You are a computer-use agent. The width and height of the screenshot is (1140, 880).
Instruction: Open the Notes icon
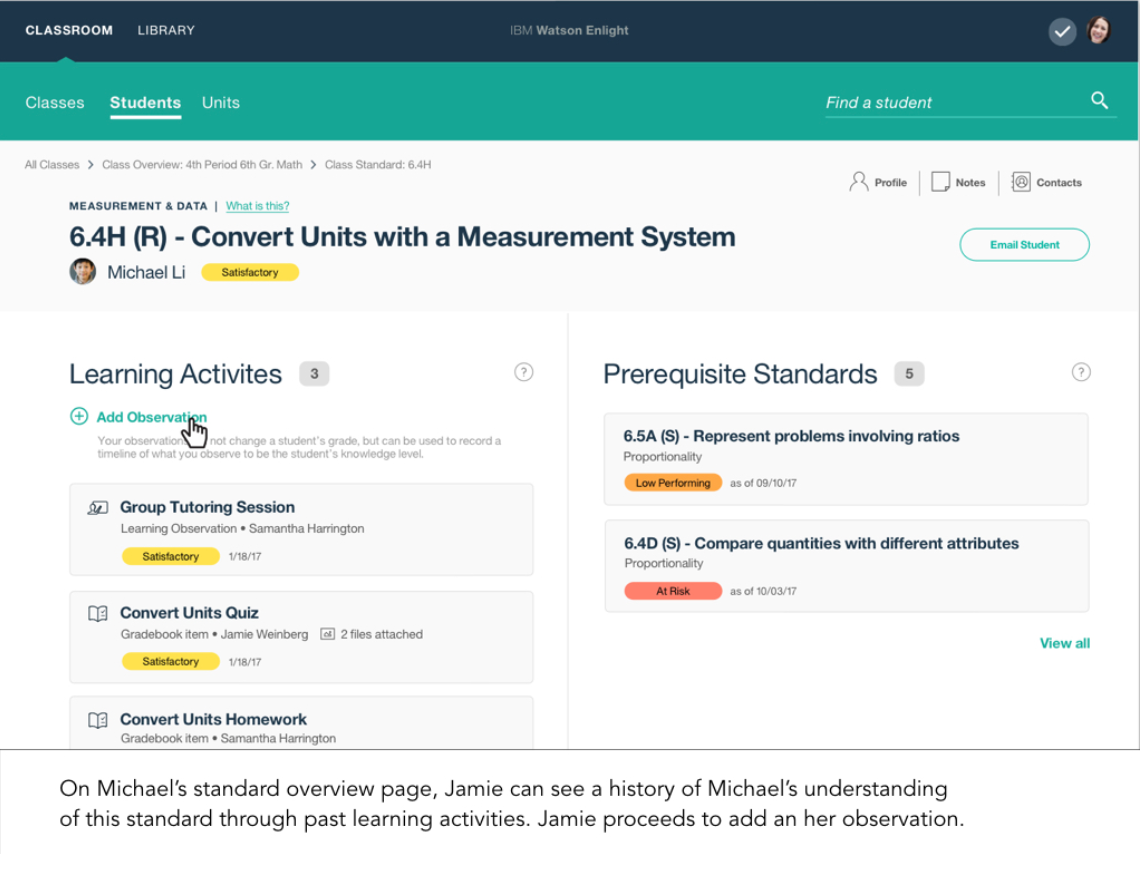coord(940,182)
